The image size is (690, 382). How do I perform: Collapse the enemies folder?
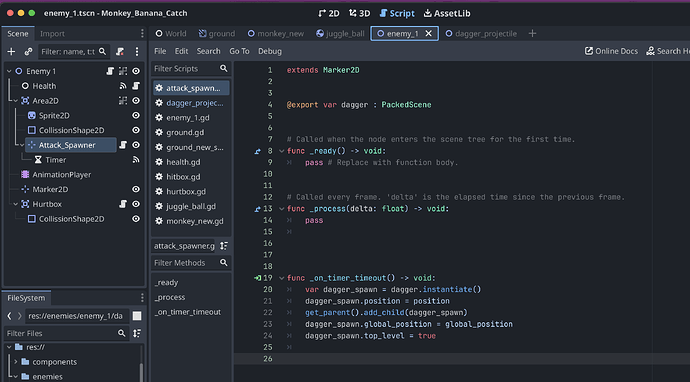coord(16,377)
